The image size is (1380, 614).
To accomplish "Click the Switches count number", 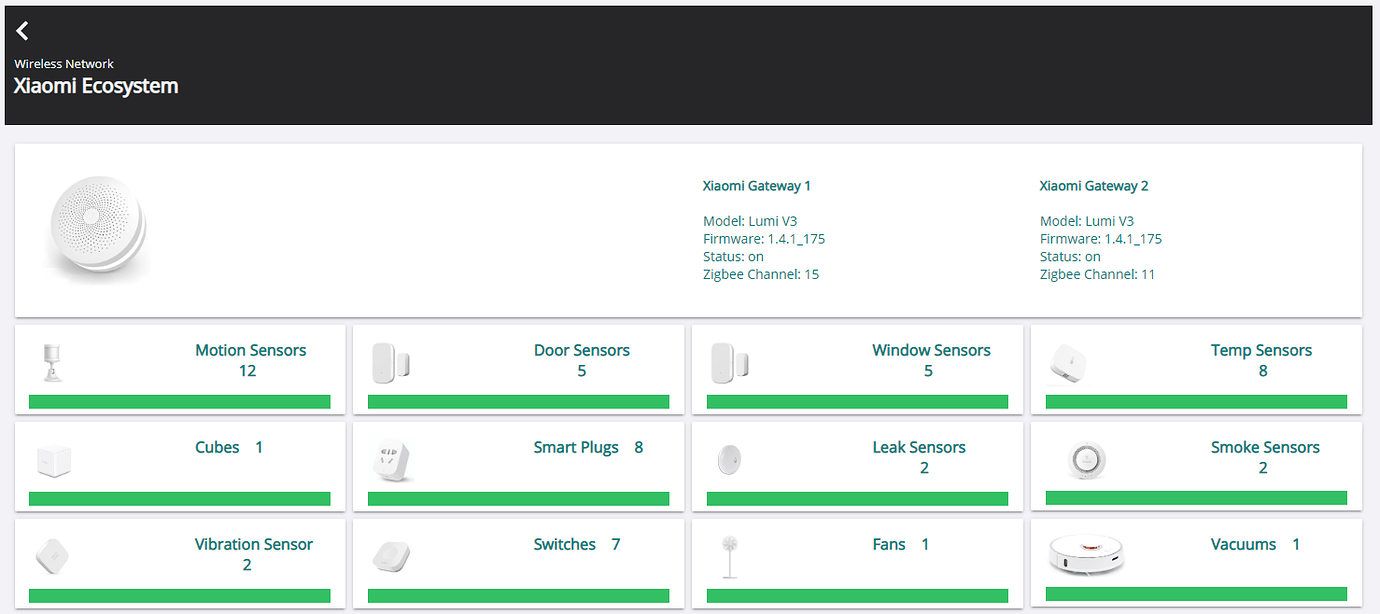I will tap(615, 544).
